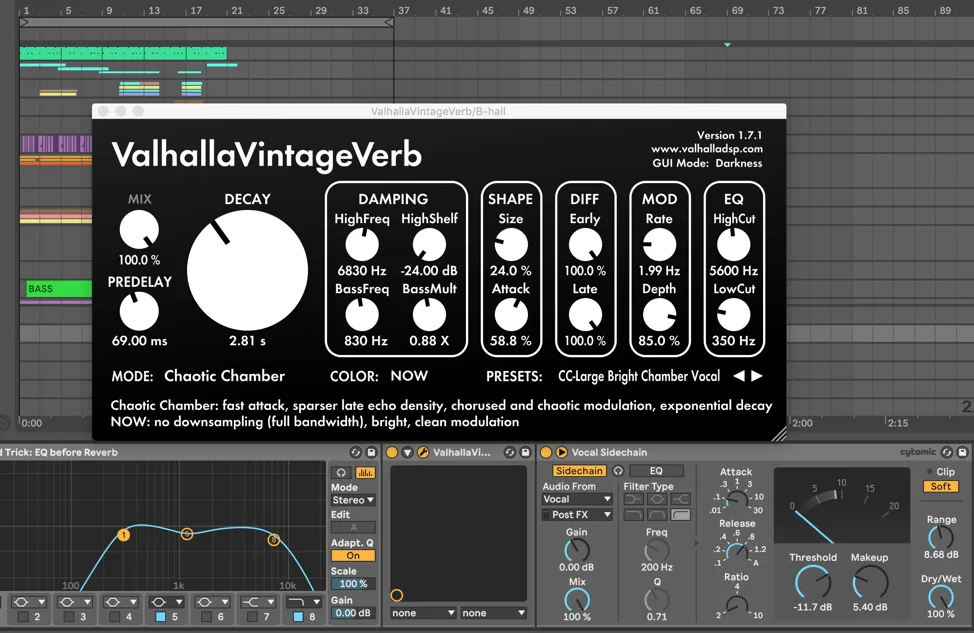The image size is (974, 633).
Task: Click EQ band 1 handle on curve
Action: (x=124, y=535)
